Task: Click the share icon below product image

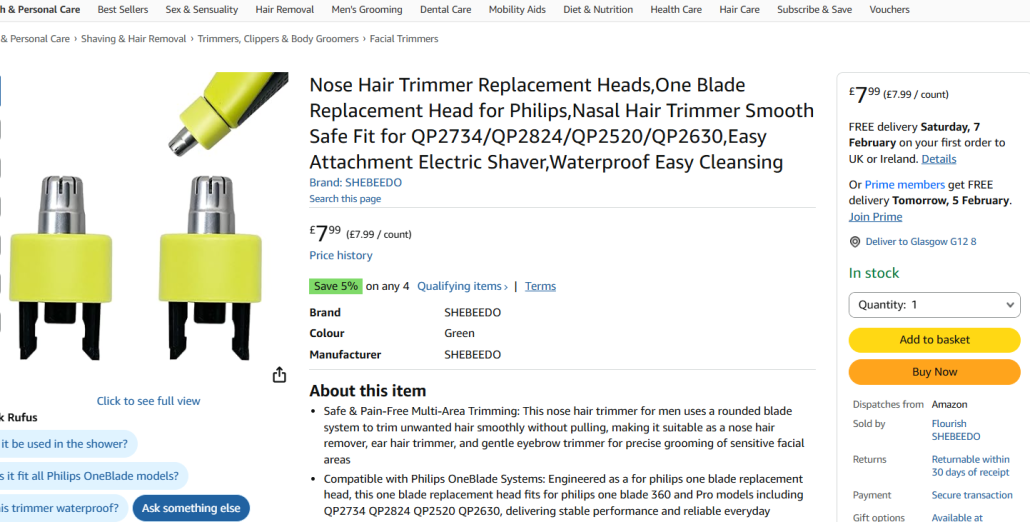Action: [279, 375]
